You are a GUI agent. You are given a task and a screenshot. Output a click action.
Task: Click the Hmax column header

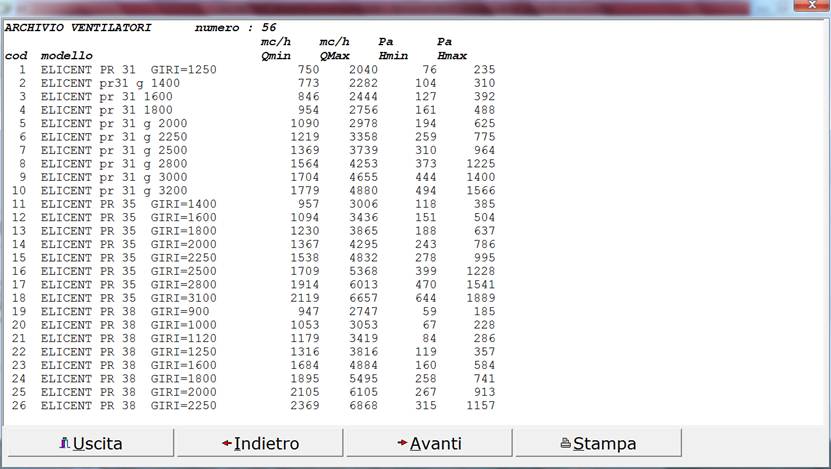[x=452, y=56]
